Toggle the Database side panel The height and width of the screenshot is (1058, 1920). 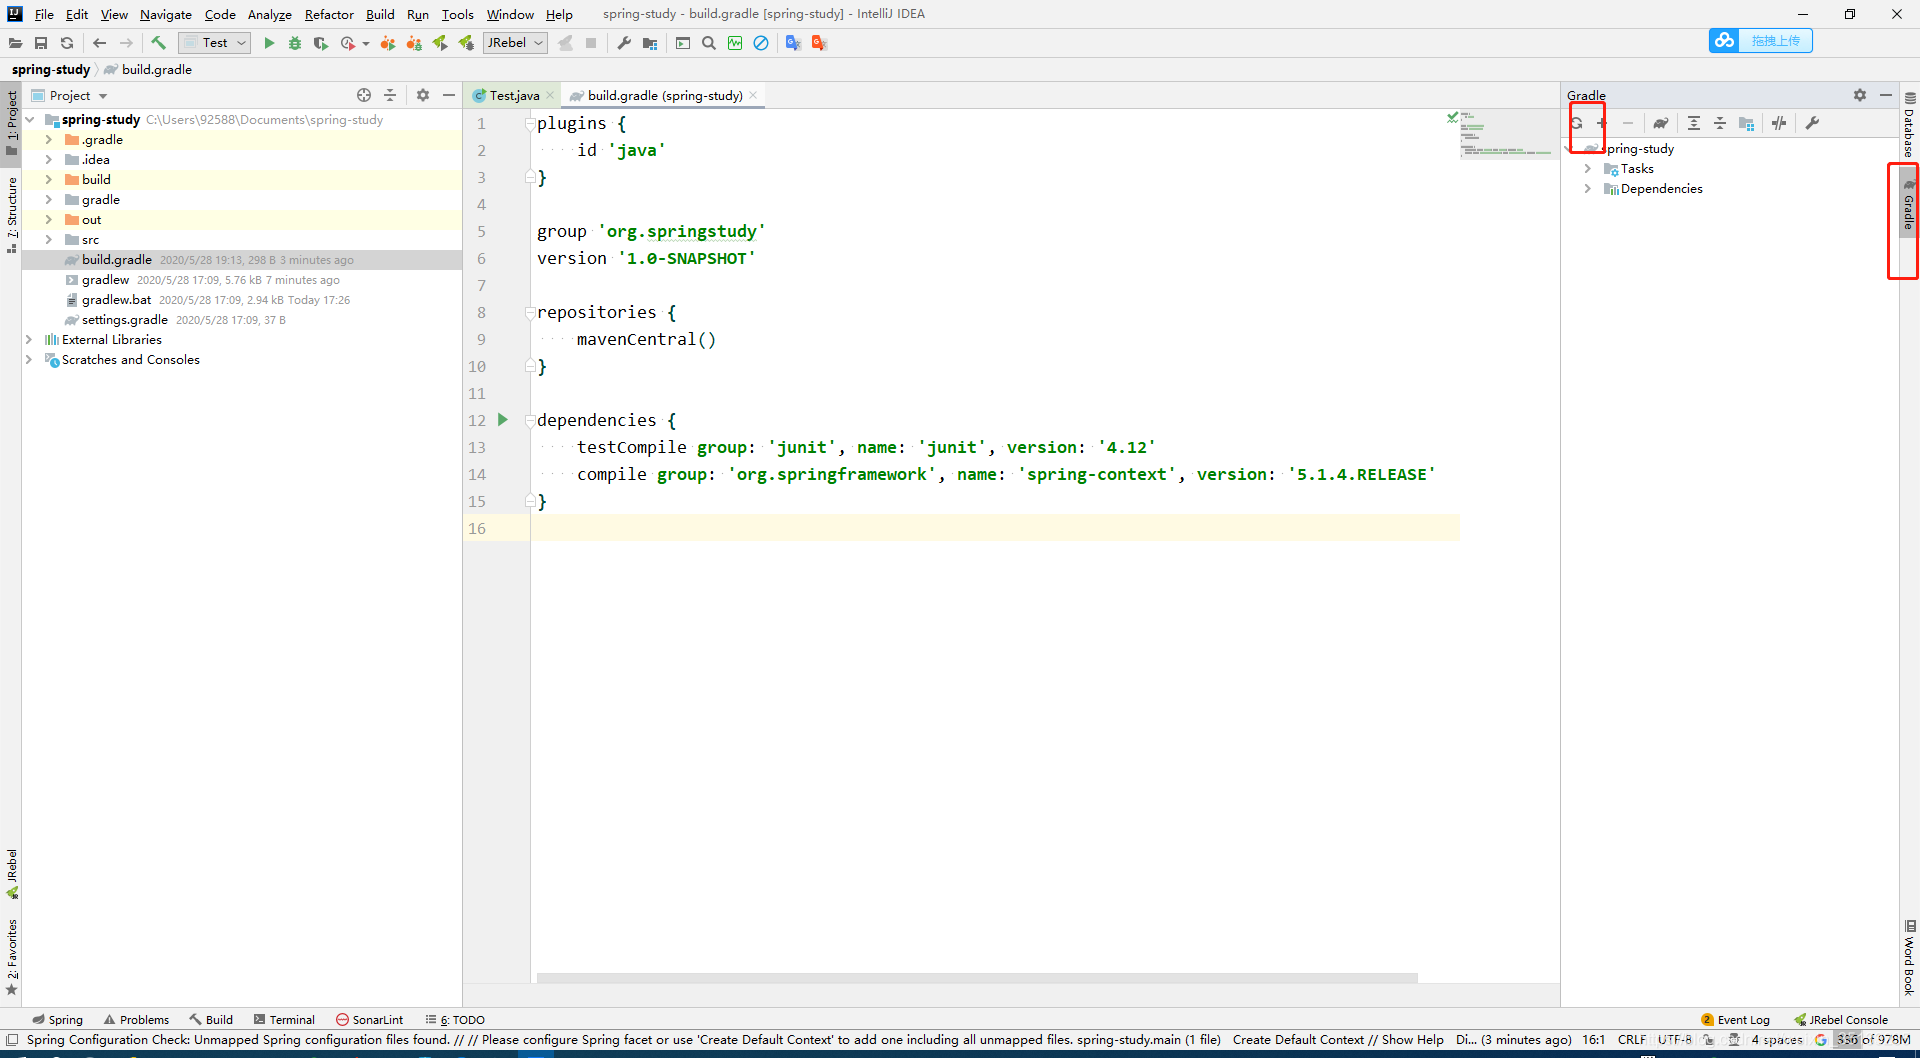[x=1909, y=125]
